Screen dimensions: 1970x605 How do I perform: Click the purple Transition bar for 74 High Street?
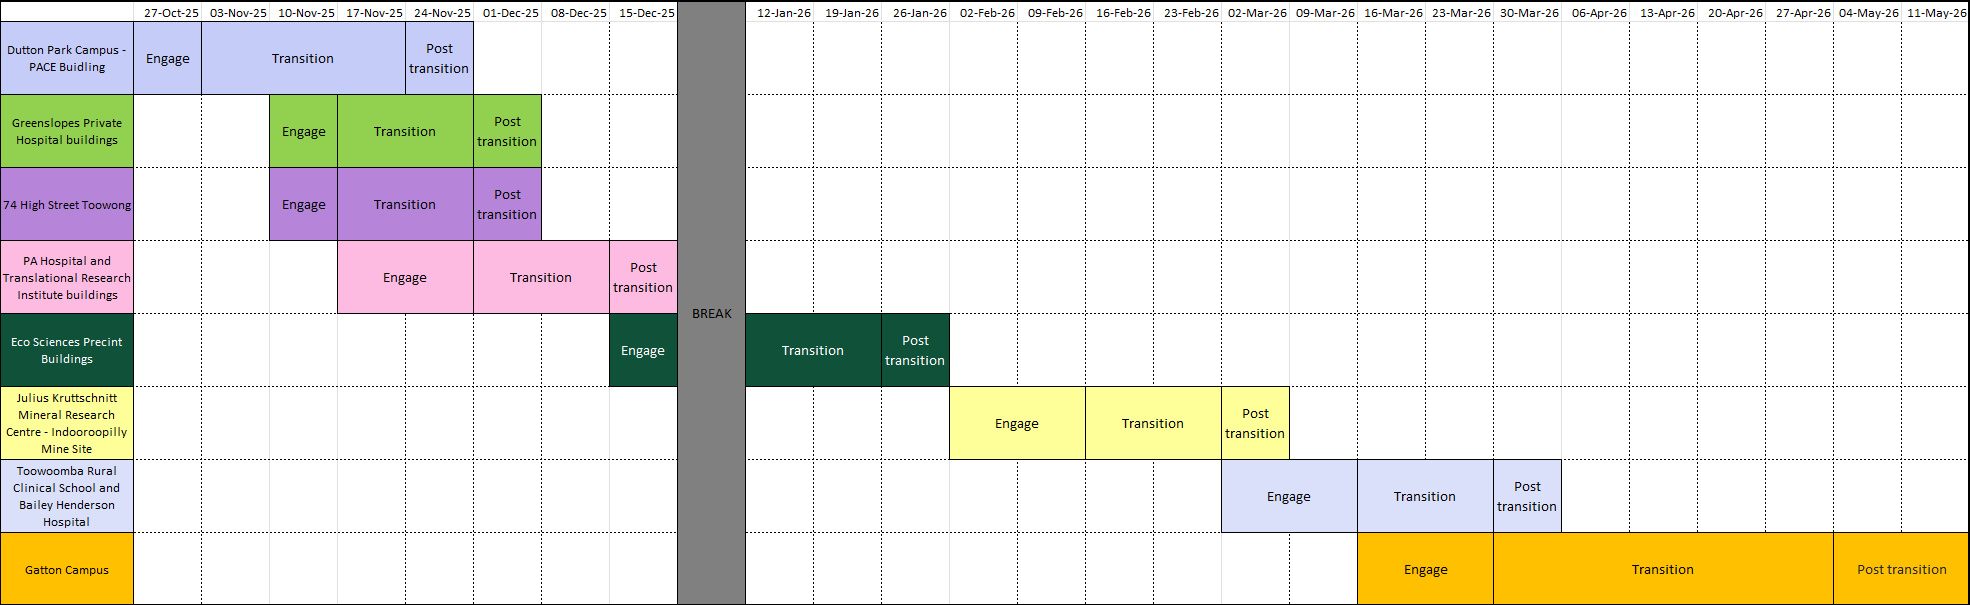coord(405,204)
